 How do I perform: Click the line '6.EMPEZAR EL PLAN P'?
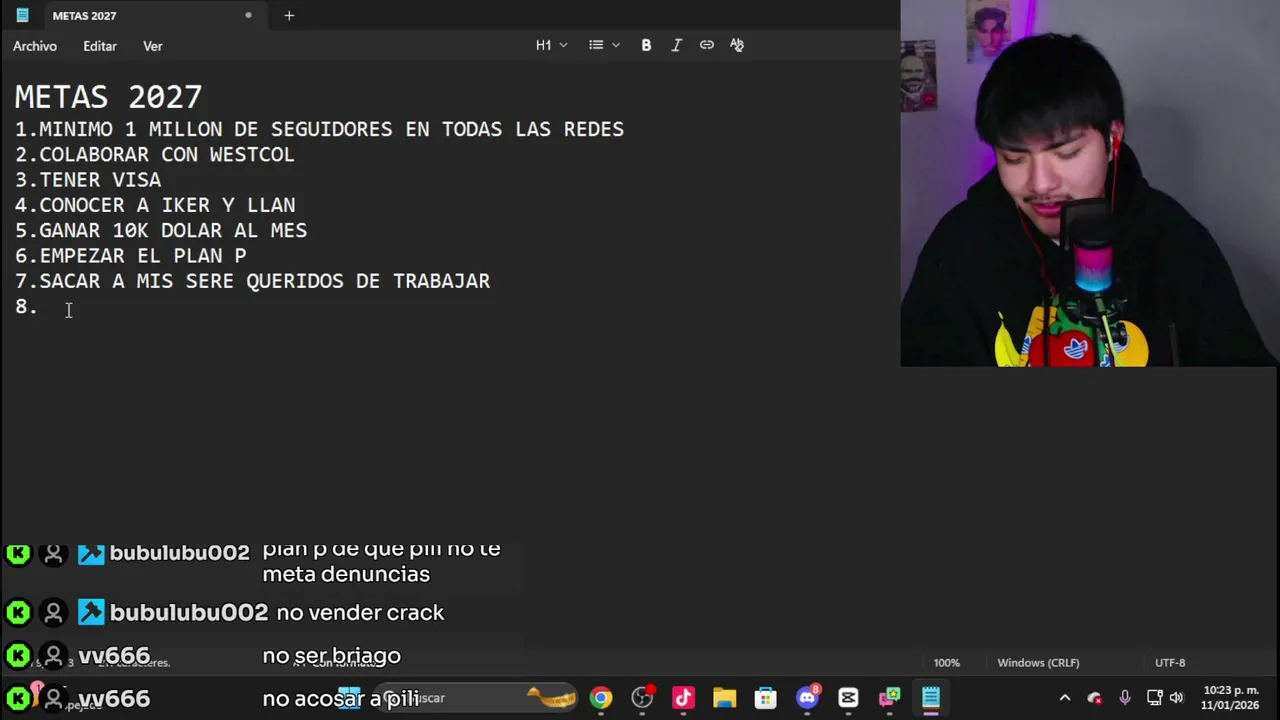coord(131,256)
